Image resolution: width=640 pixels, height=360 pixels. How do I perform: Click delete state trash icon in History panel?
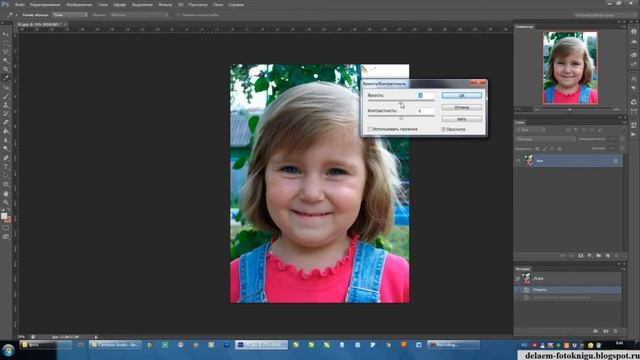pos(616,331)
